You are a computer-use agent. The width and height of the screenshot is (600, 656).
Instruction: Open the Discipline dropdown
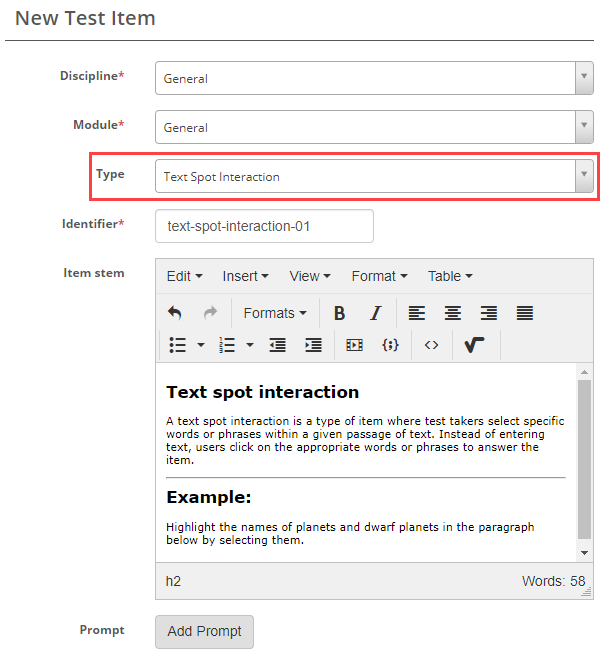[x=374, y=79]
